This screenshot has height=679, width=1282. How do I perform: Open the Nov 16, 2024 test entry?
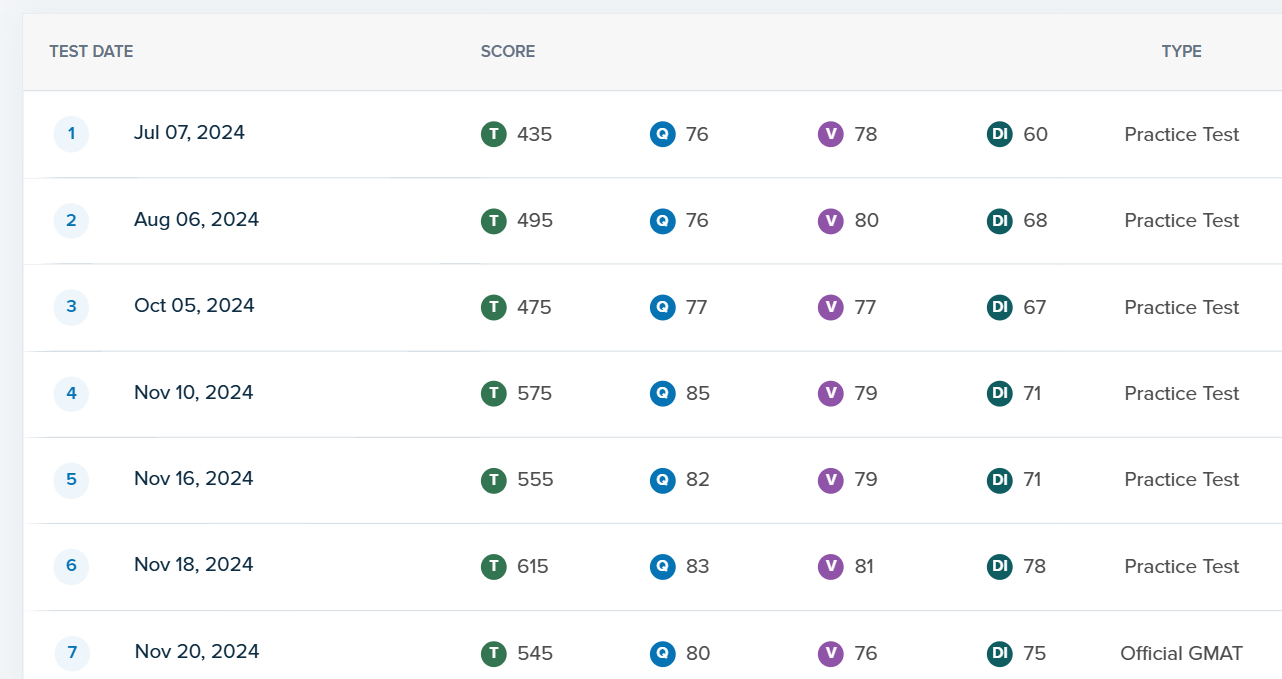pyautogui.click(x=193, y=479)
